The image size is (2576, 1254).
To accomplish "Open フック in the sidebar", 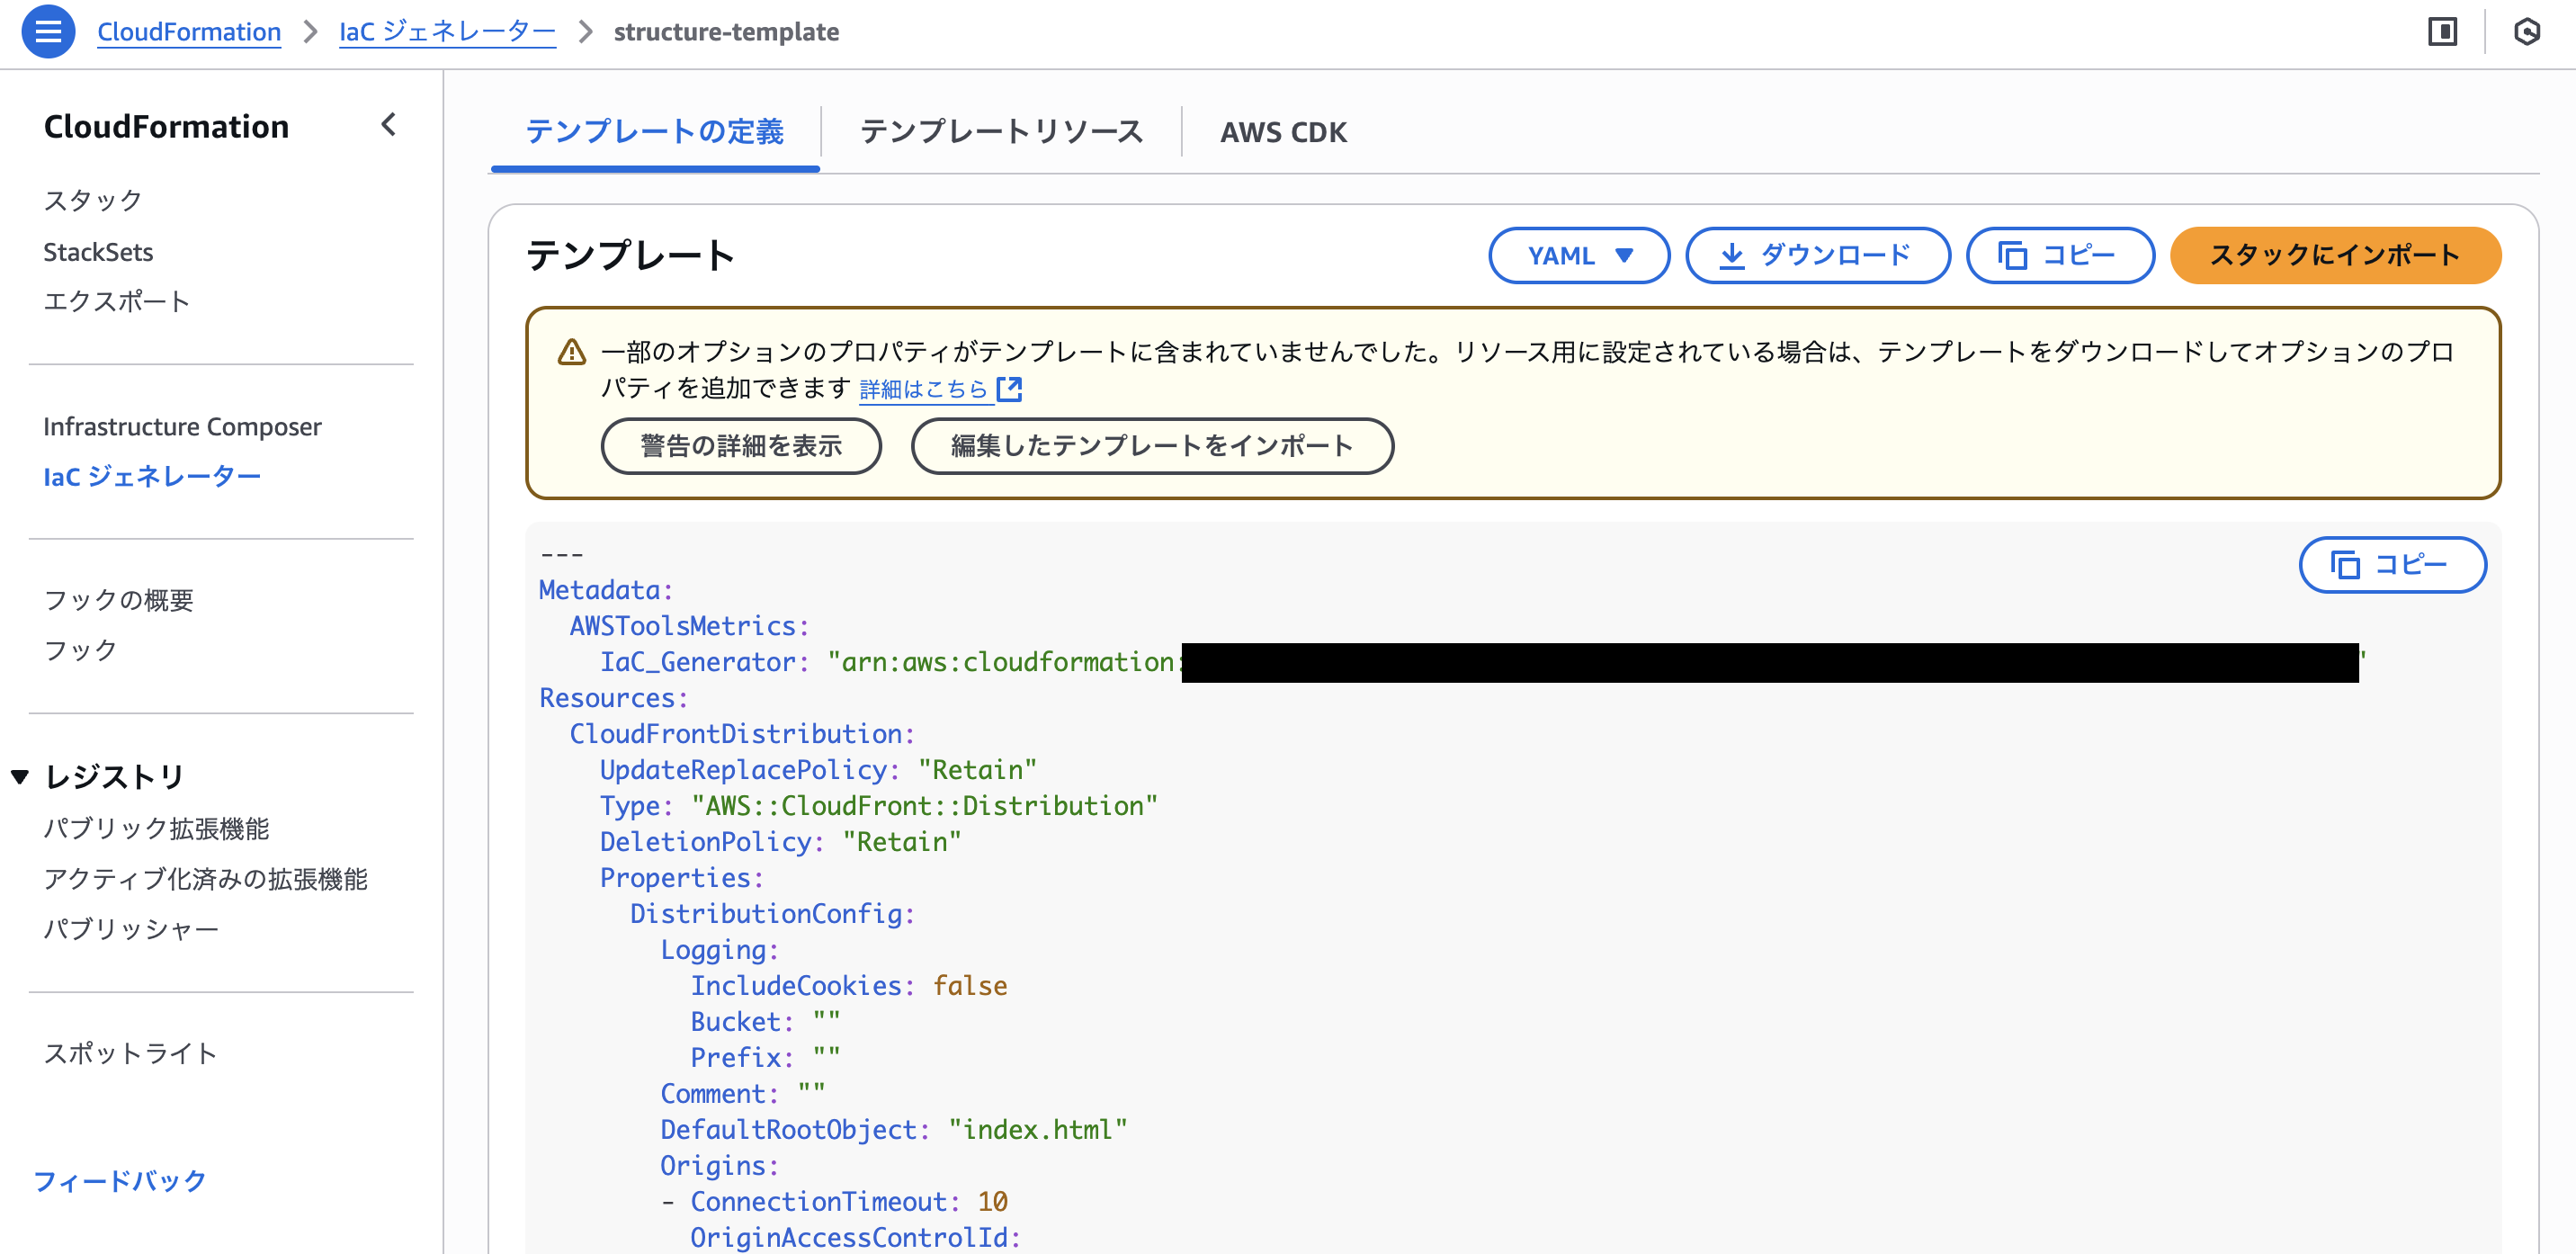I will [x=80, y=650].
